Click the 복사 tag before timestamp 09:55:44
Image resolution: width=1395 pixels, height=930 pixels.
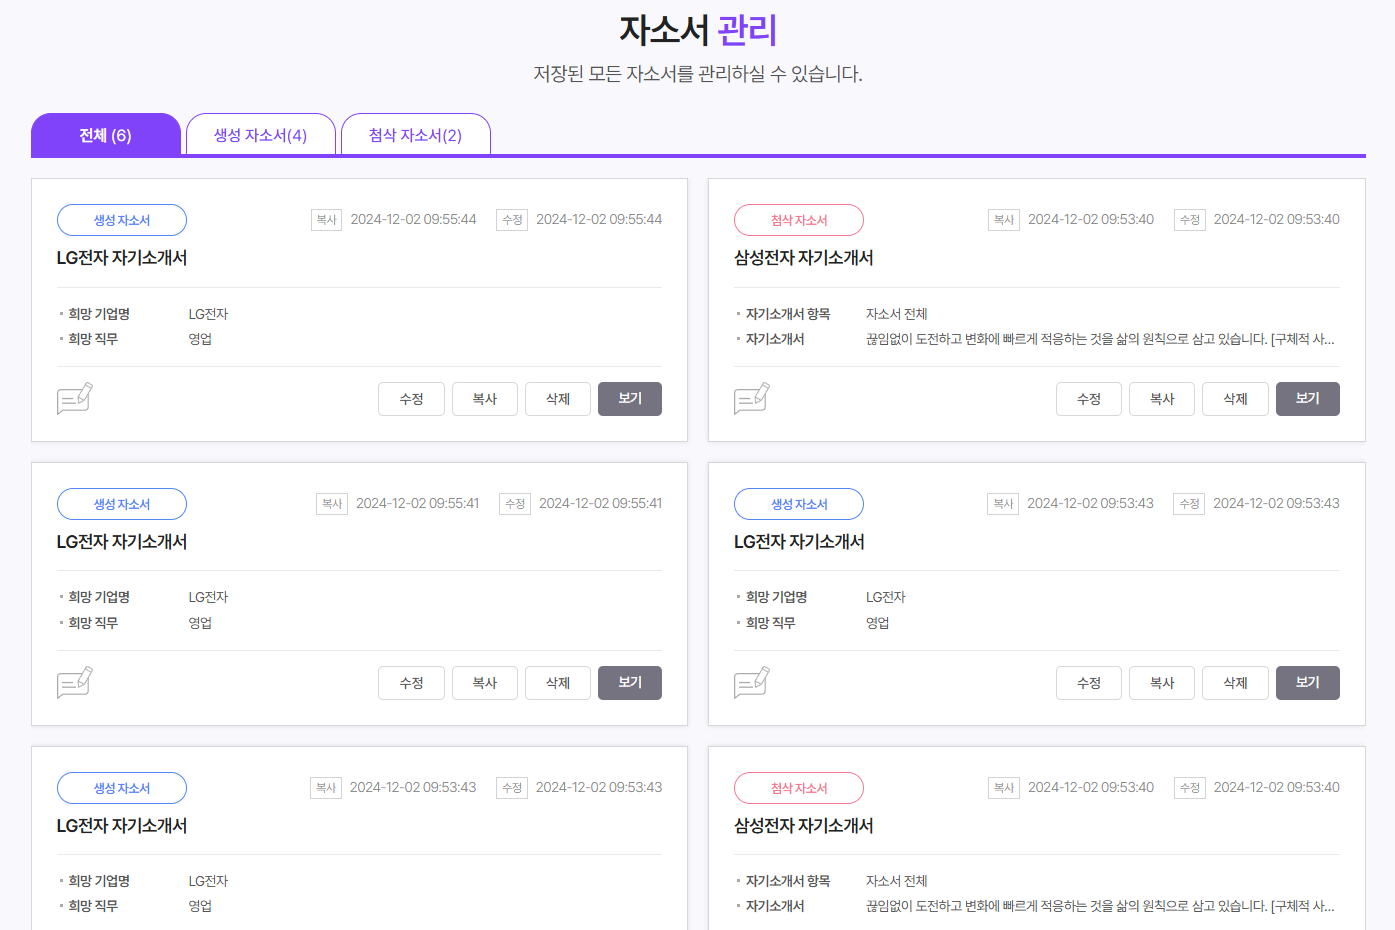(x=326, y=220)
